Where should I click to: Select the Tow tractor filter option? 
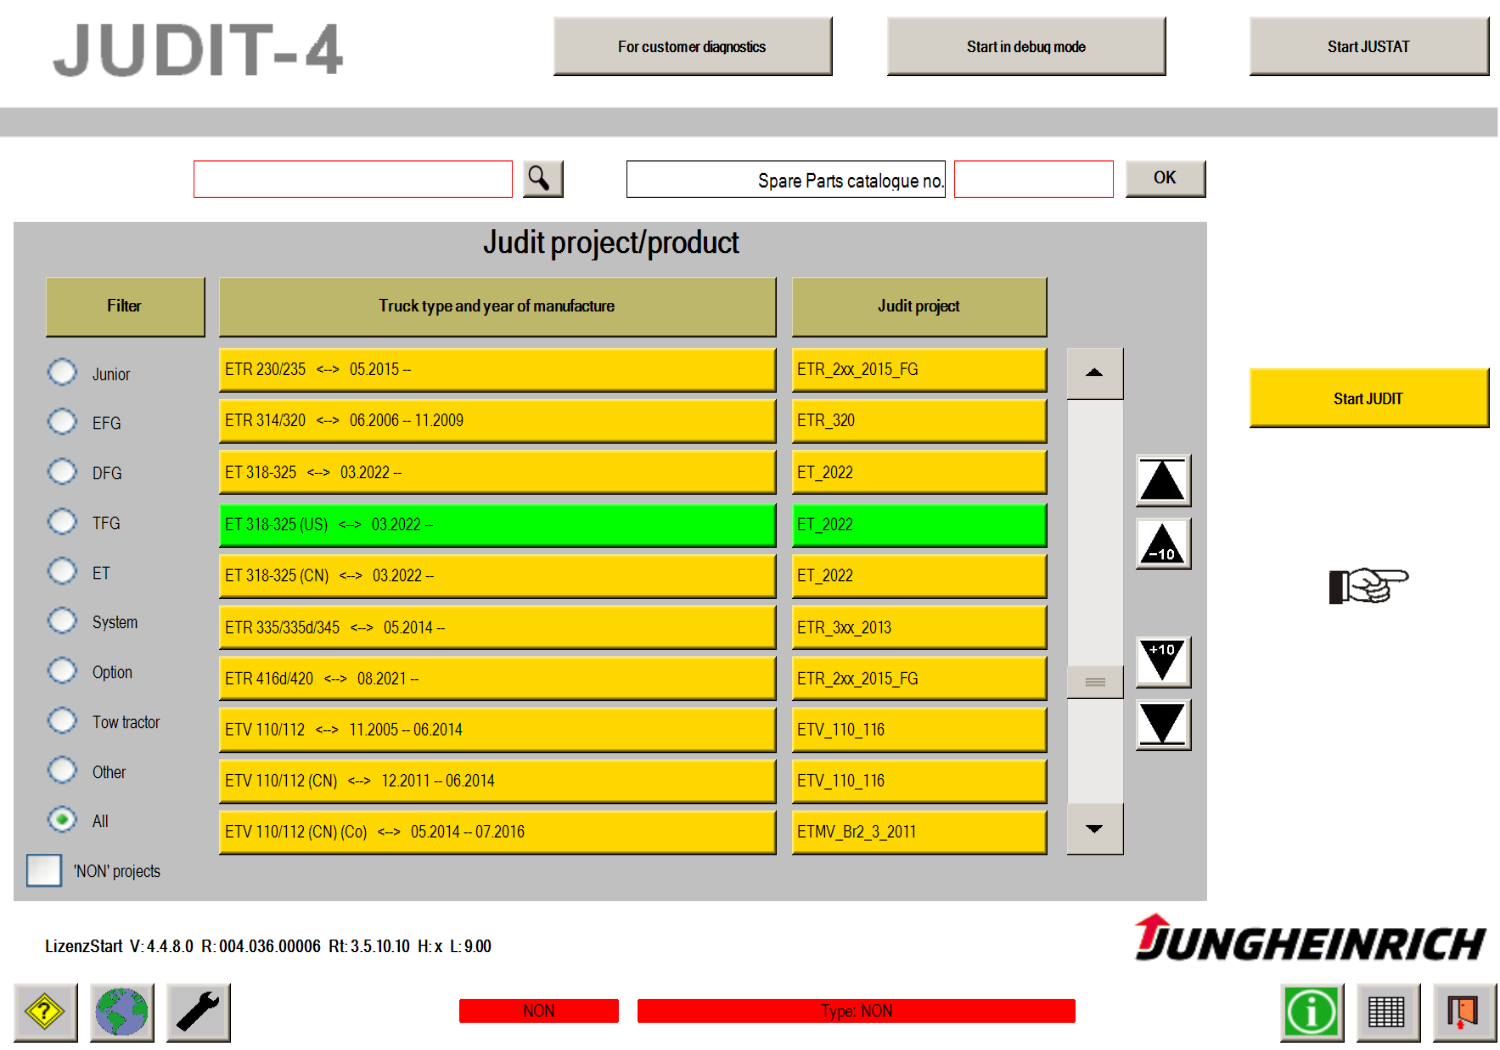tap(62, 721)
